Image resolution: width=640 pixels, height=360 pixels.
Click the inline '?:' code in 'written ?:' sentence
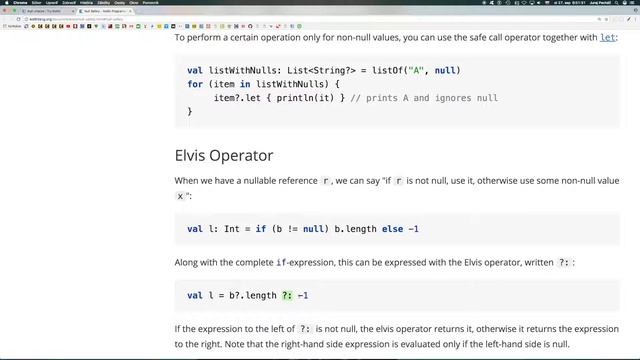564,262
